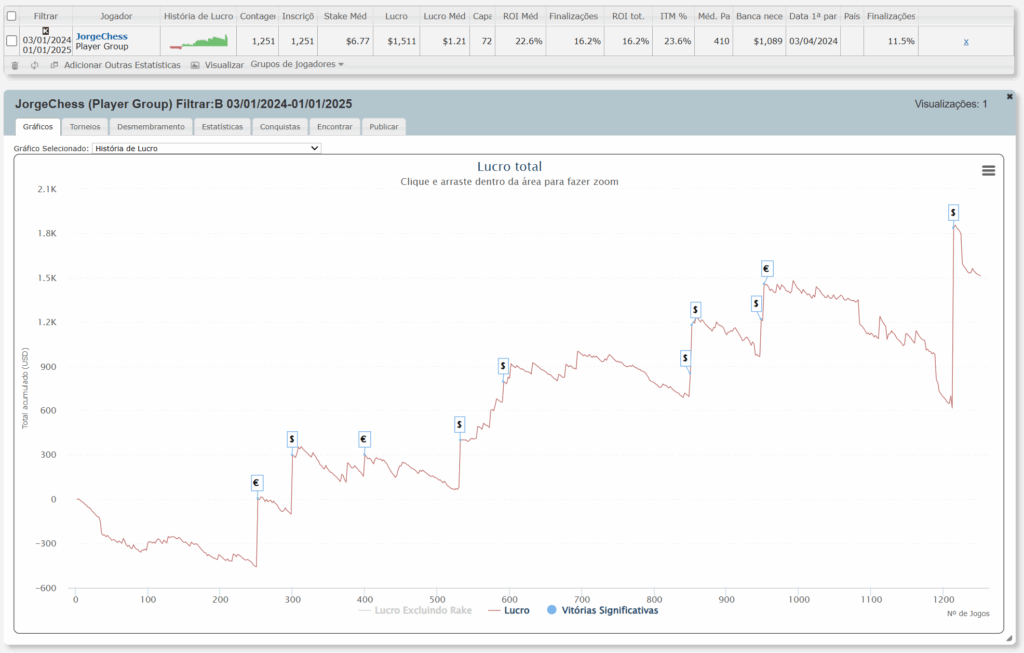Open the Estatísticas tab
1024x653 pixels.
[x=222, y=127]
